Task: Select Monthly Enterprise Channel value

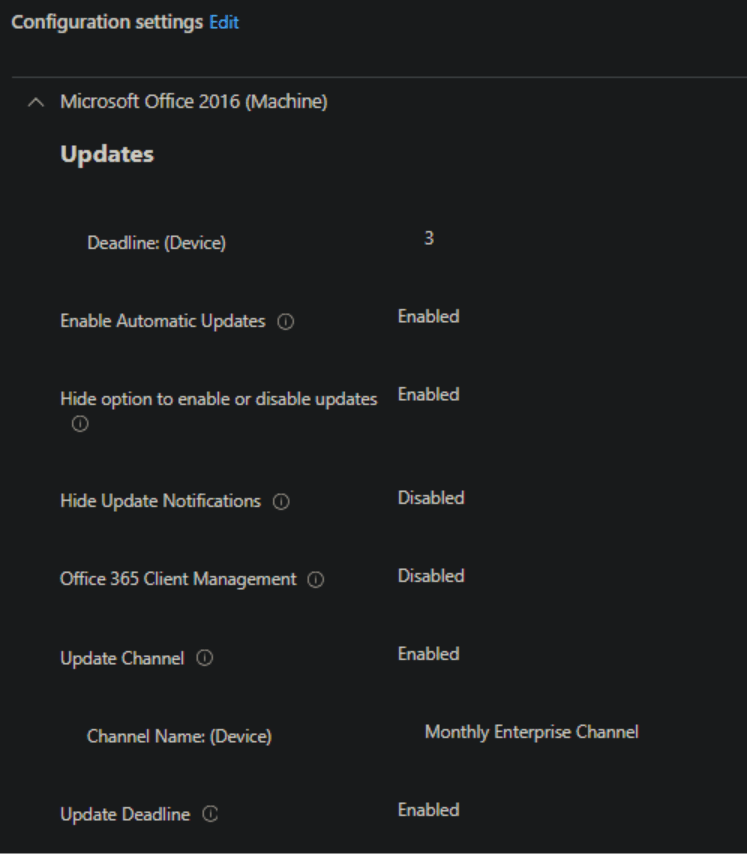Action: (x=532, y=732)
